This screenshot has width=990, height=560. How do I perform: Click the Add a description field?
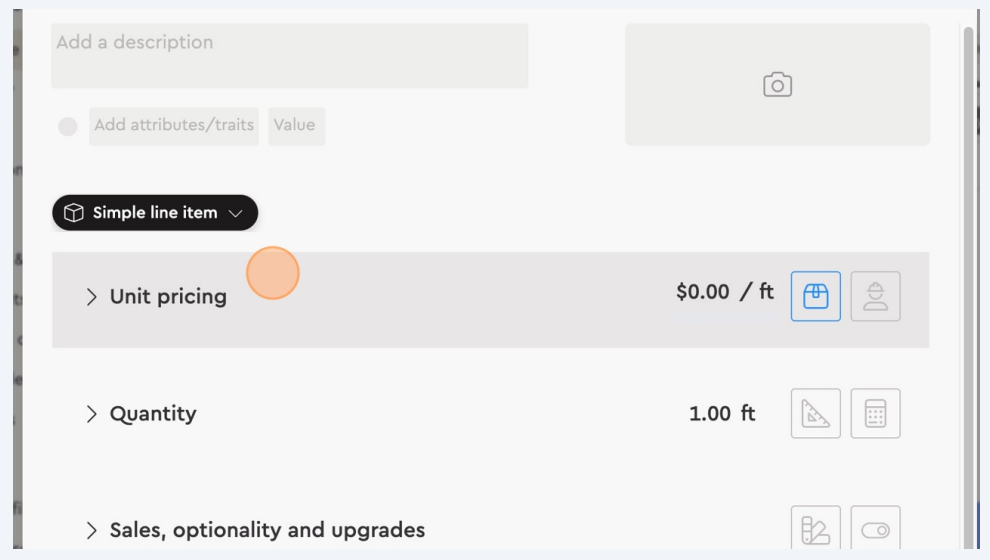coord(290,55)
